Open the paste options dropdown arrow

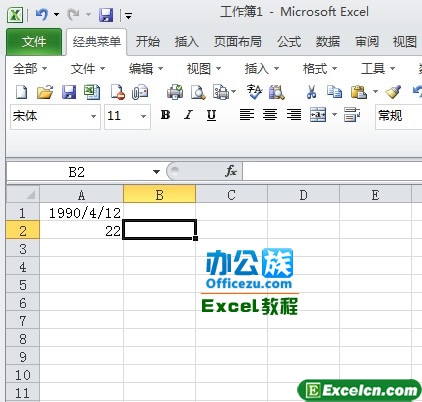[375, 92]
